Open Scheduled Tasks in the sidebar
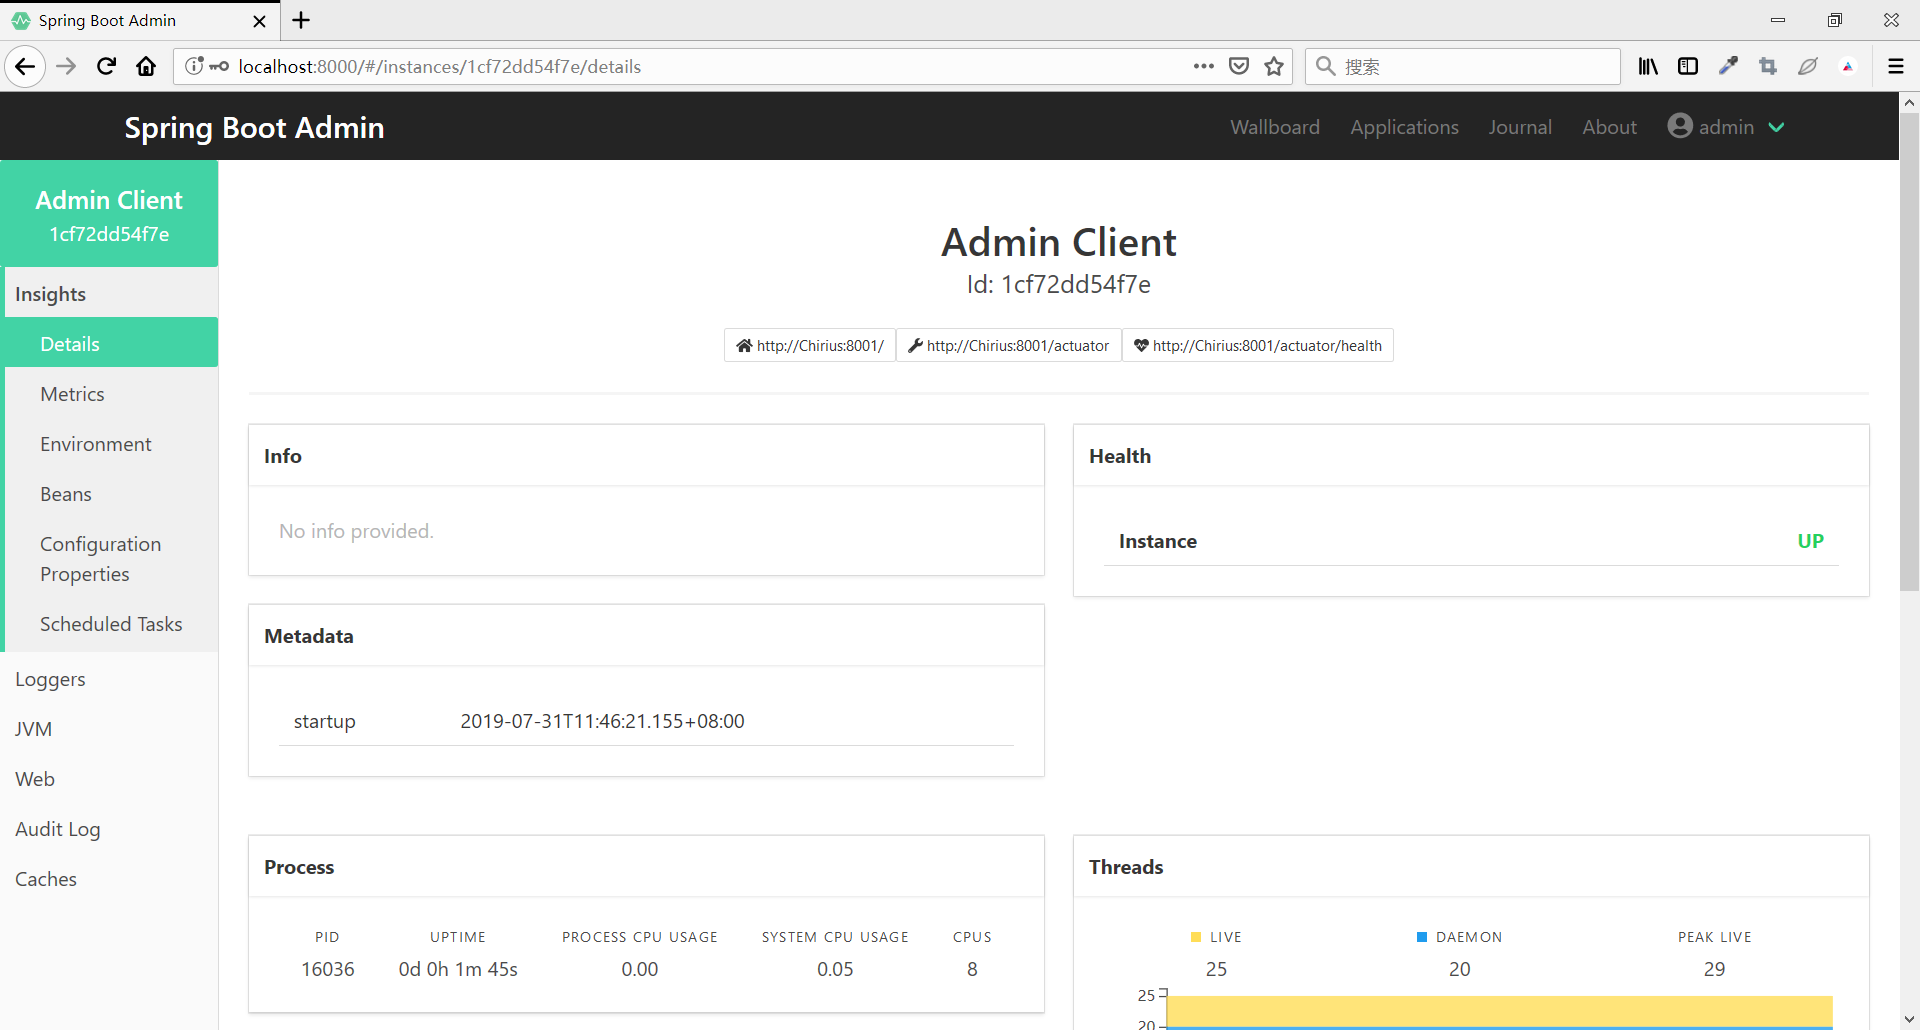This screenshot has width=1920, height=1030. [x=111, y=624]
